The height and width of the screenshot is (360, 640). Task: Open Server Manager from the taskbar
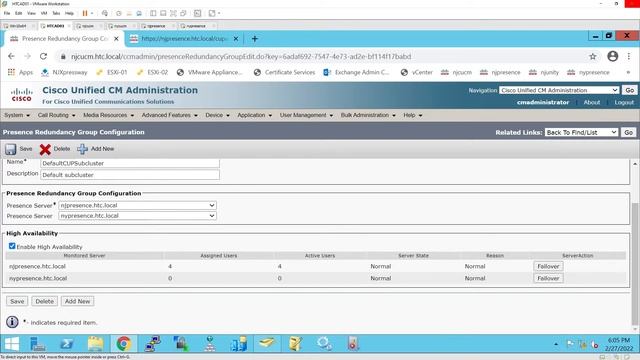coord(38,344)
